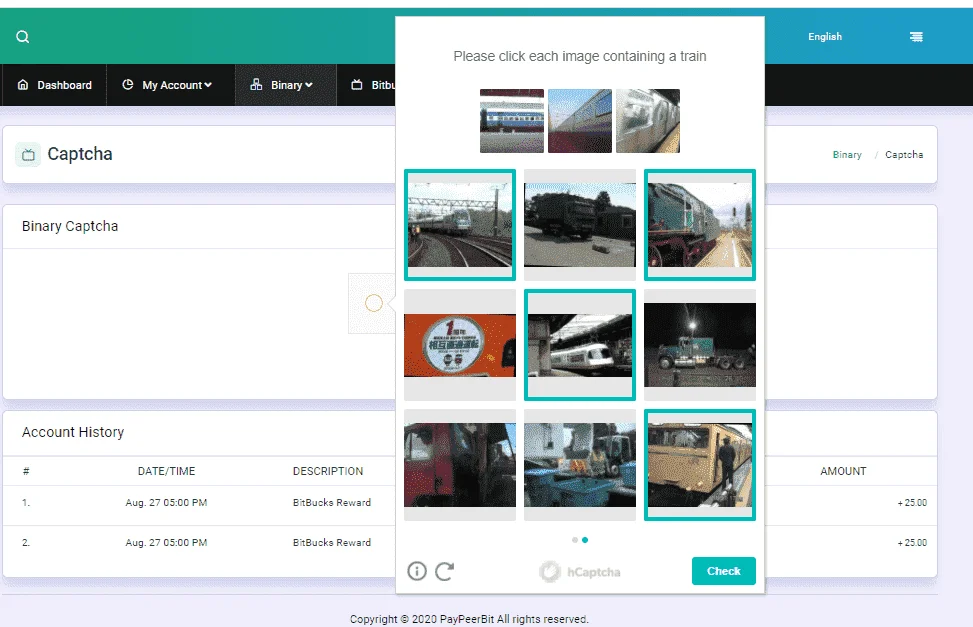
Task: Open the hamburger menu icon at top right
Action: [x=916, y=37]
